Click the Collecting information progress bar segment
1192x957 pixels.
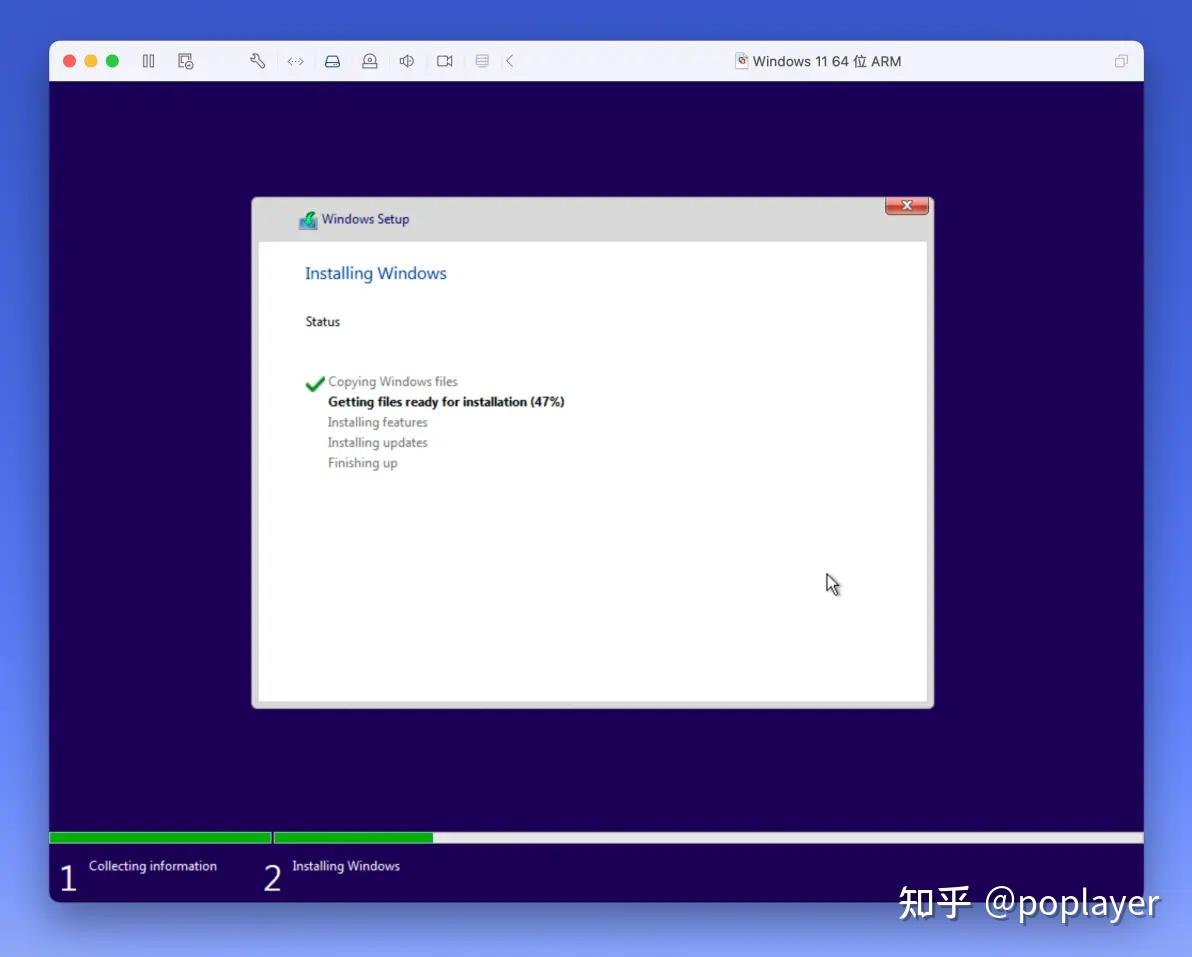tap(160, 838)
